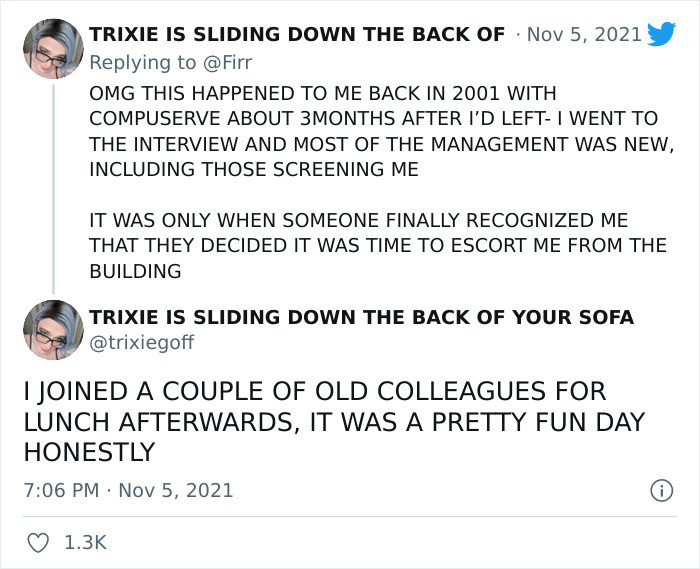Like the tweet with the heart icon
The image size is (700, 569).
(38, 543)
